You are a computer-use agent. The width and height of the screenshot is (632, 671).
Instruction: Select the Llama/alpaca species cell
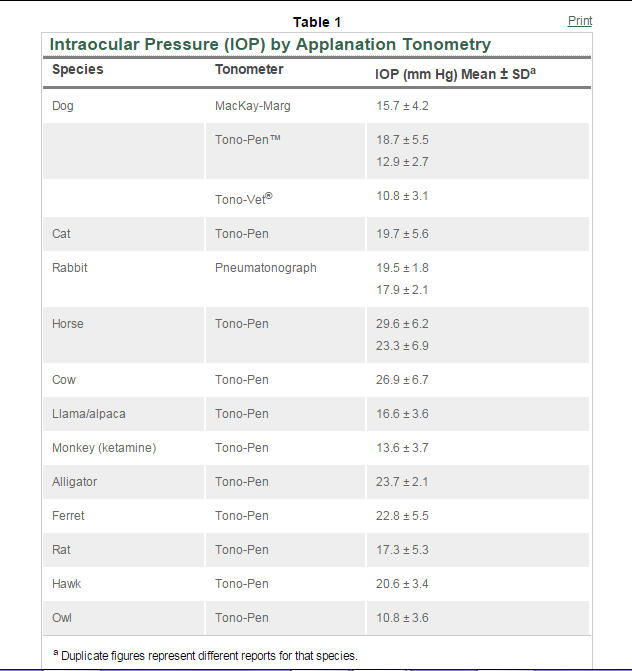pos(89,414)
